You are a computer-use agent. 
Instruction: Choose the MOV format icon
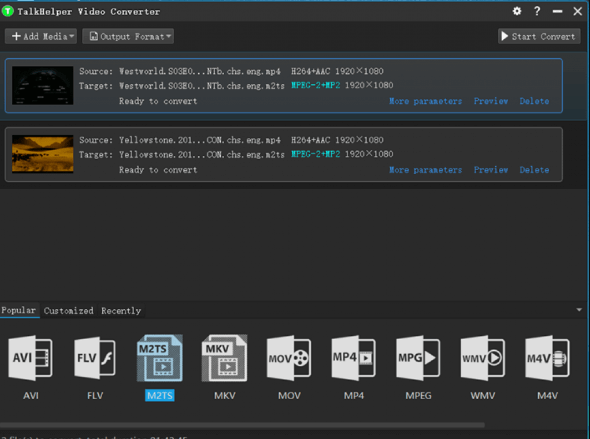pyautogui.click(x=289, y=358)
